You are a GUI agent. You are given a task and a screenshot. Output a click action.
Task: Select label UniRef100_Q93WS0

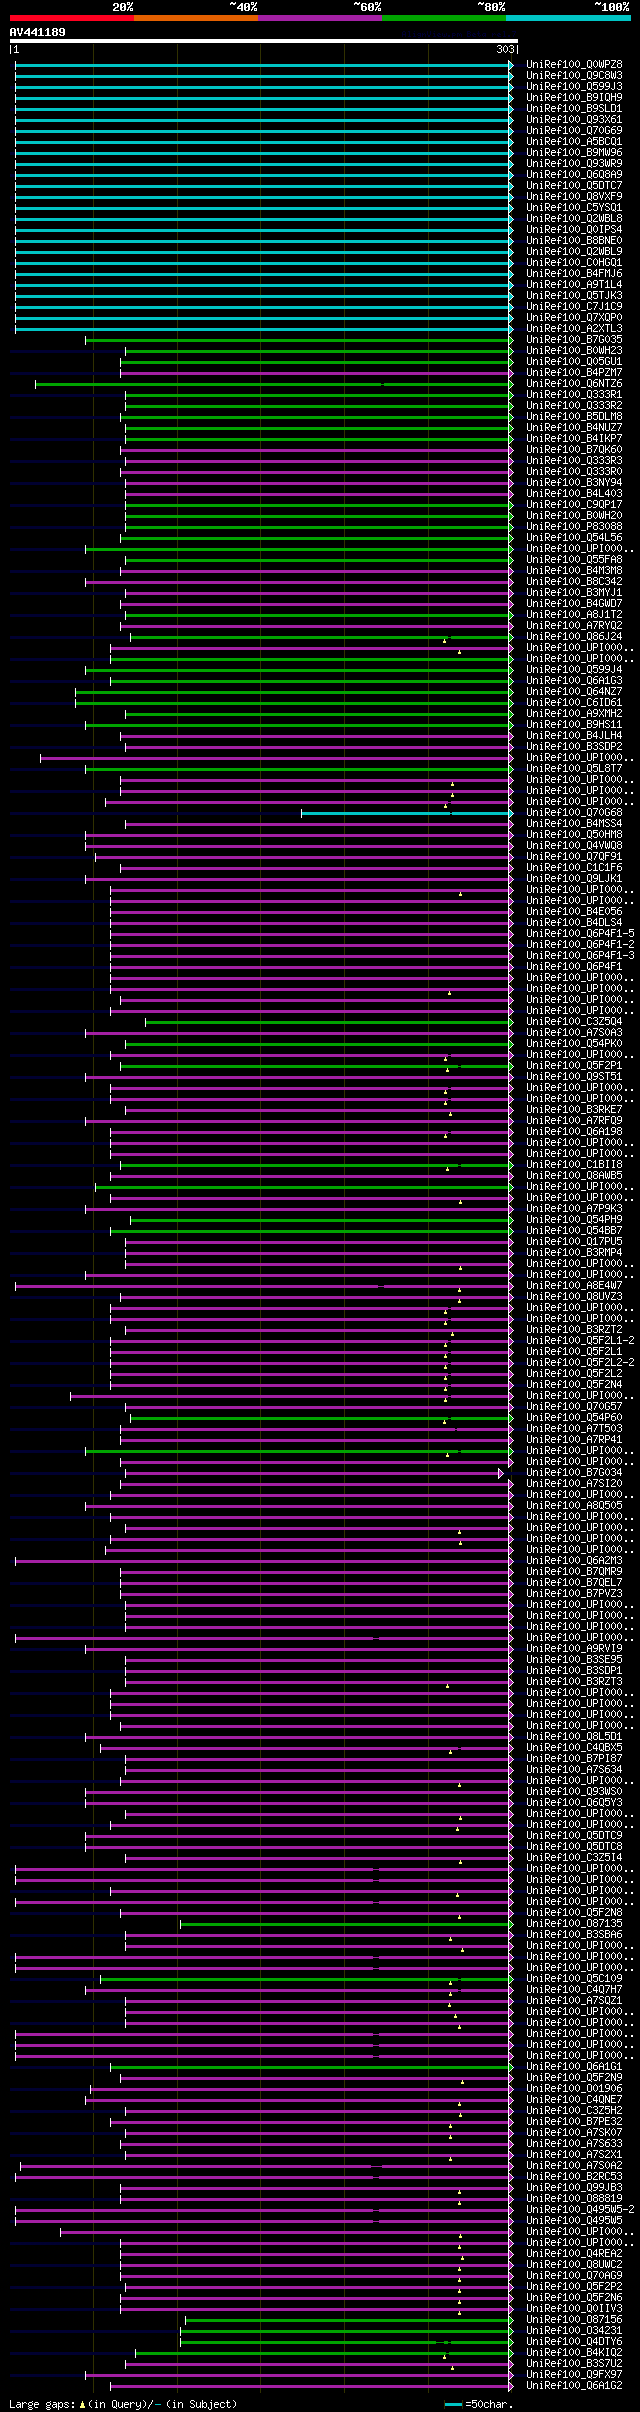[574, 1791]
